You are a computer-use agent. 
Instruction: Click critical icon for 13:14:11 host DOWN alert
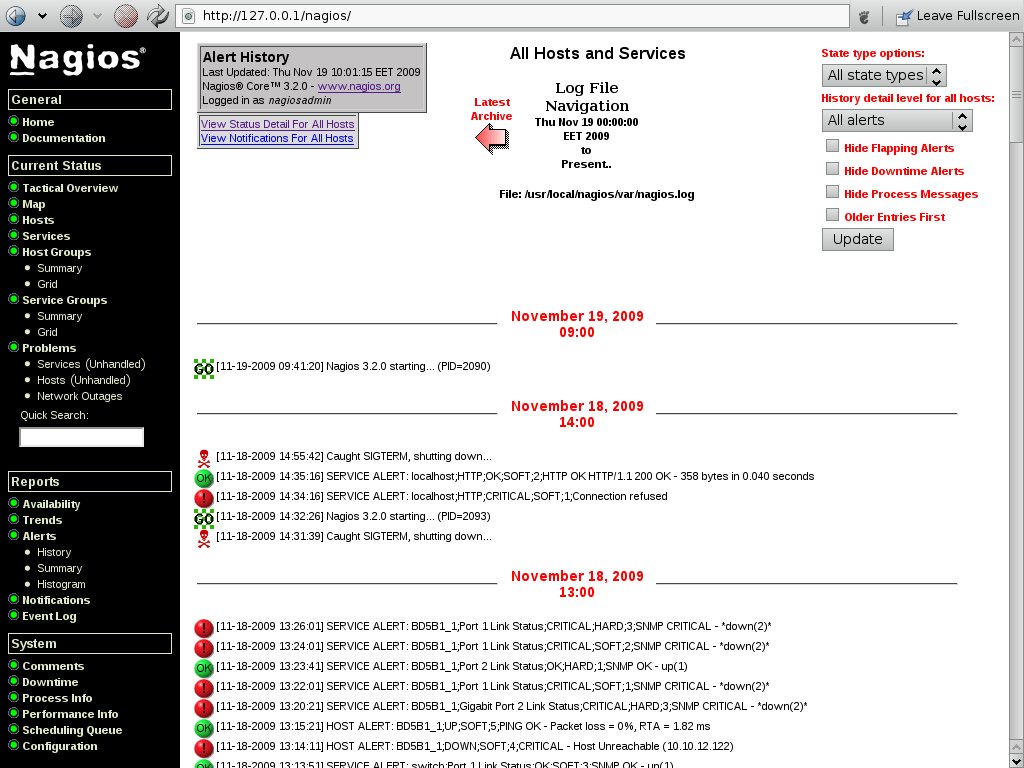click(204, 748)
